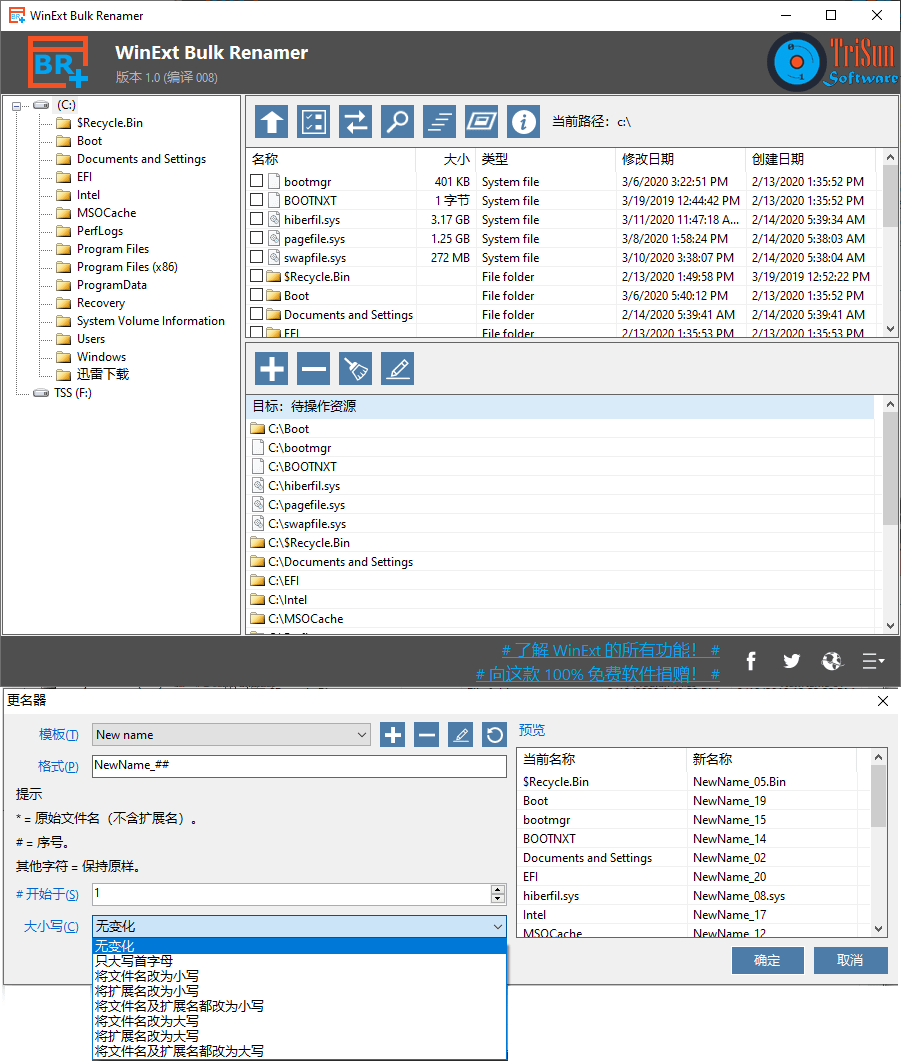
Task: Select 将文件名改为小写 option
Action: [x=300, y=976]
